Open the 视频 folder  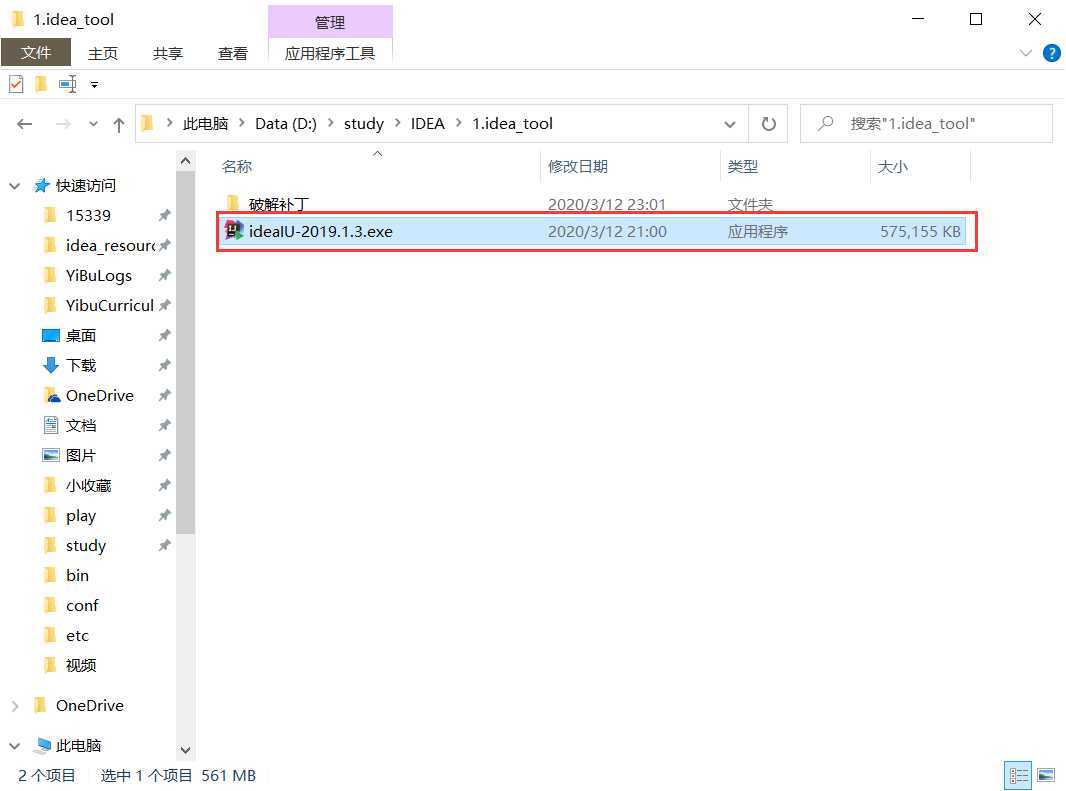(x=80, y=665)
